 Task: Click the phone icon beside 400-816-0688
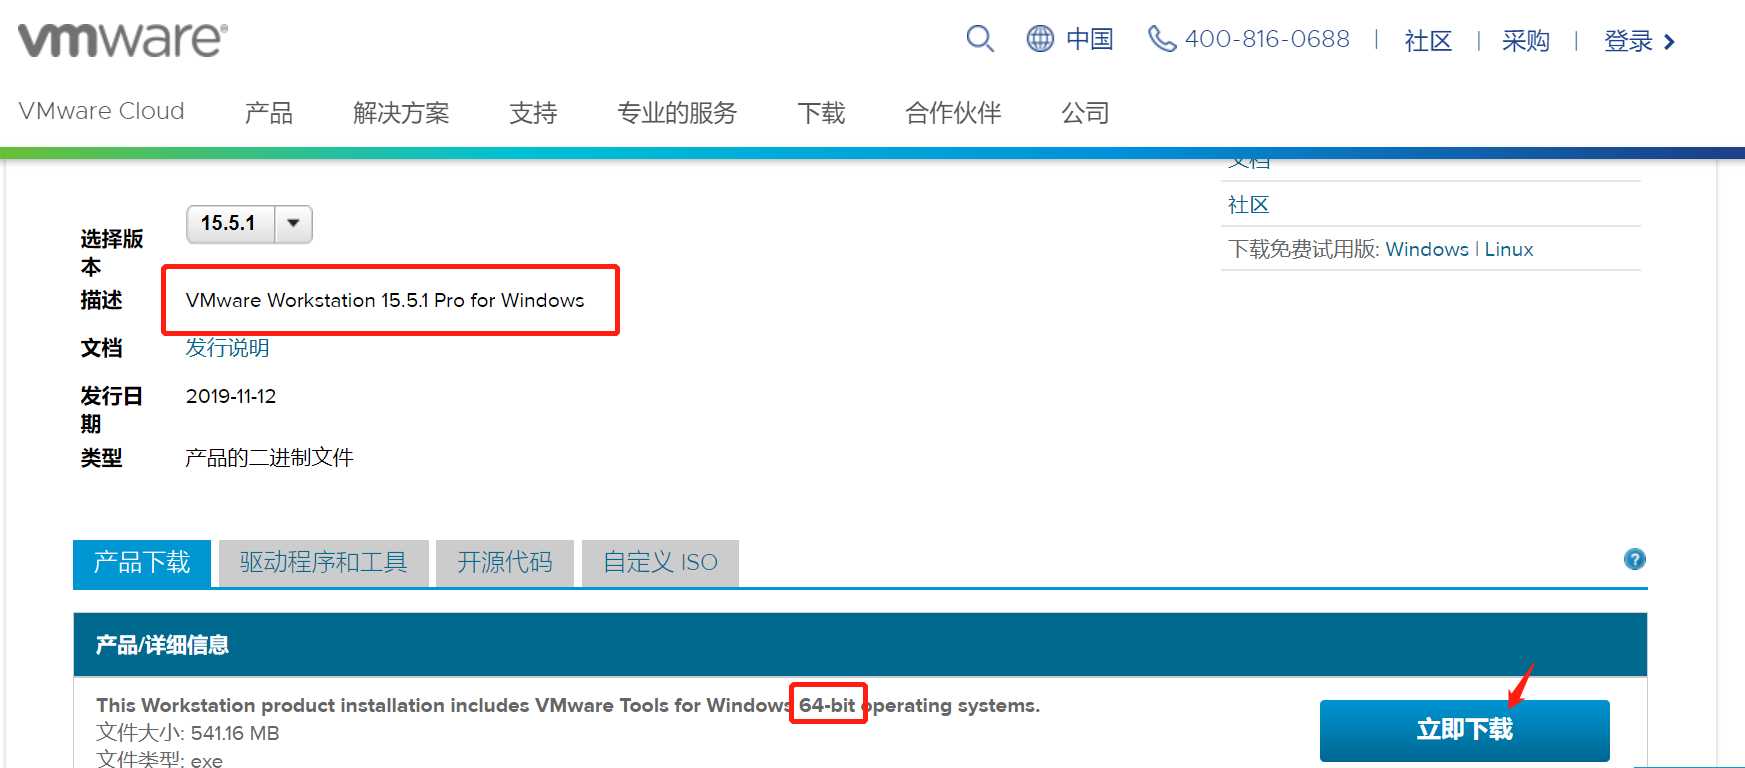point(1161,39)
